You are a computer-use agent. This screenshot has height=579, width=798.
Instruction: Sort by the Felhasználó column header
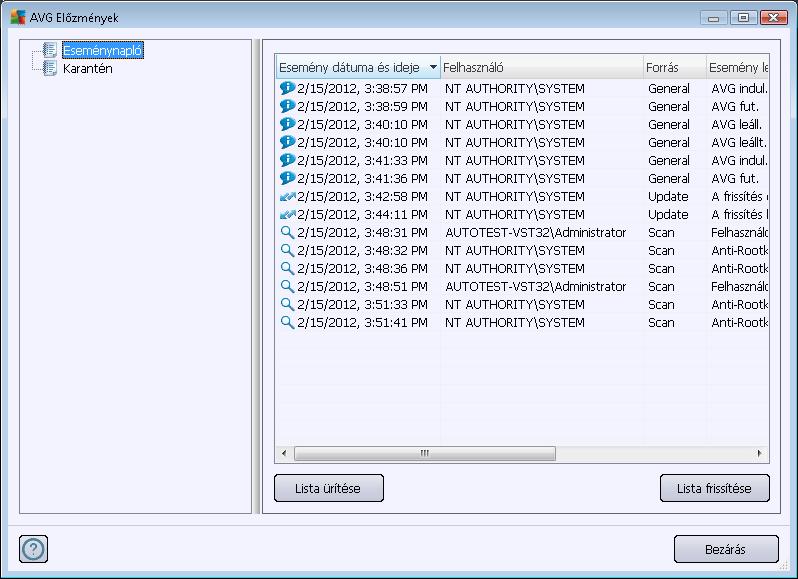[542, 67]
